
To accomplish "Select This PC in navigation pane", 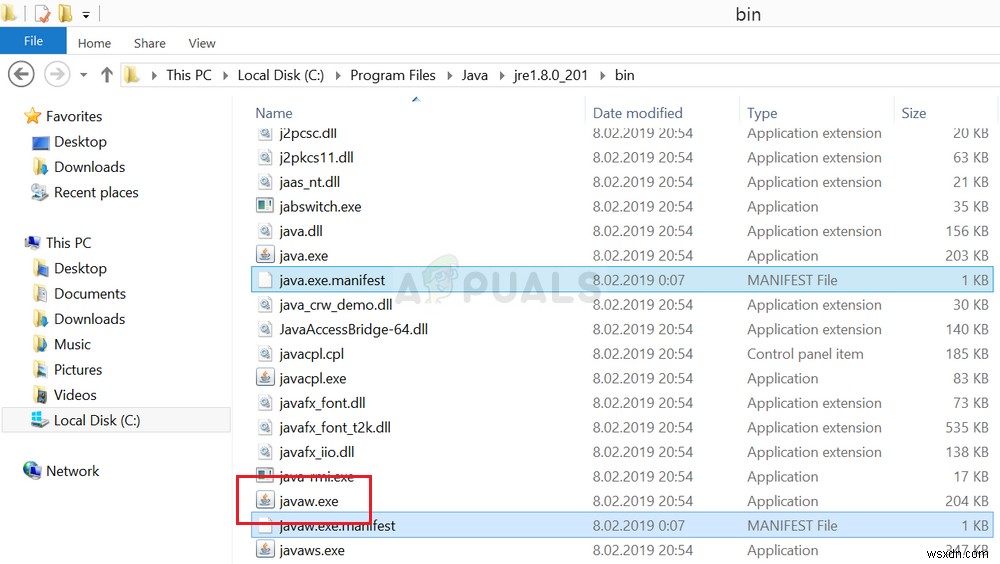I will click(x=68, y=243).
